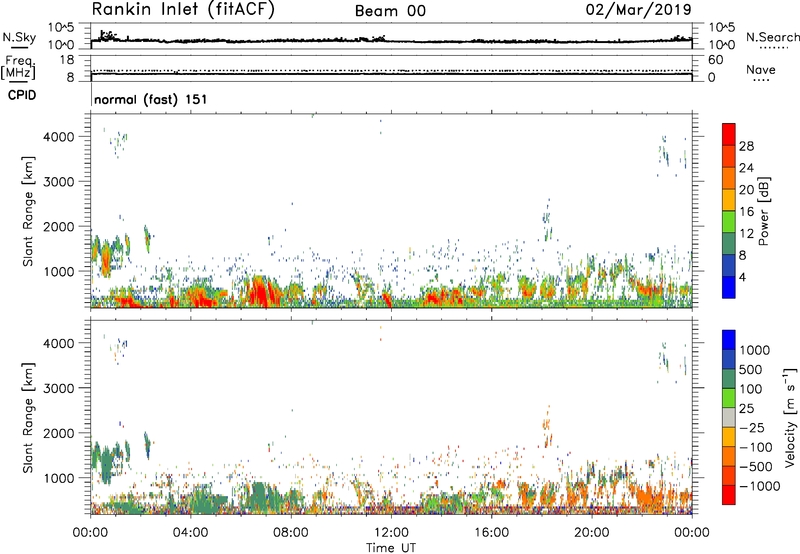Image resolution: width=800 pixels, height=554 pixels.
Task: Click the "-100" Velocity color bar label
Action: 757,447
